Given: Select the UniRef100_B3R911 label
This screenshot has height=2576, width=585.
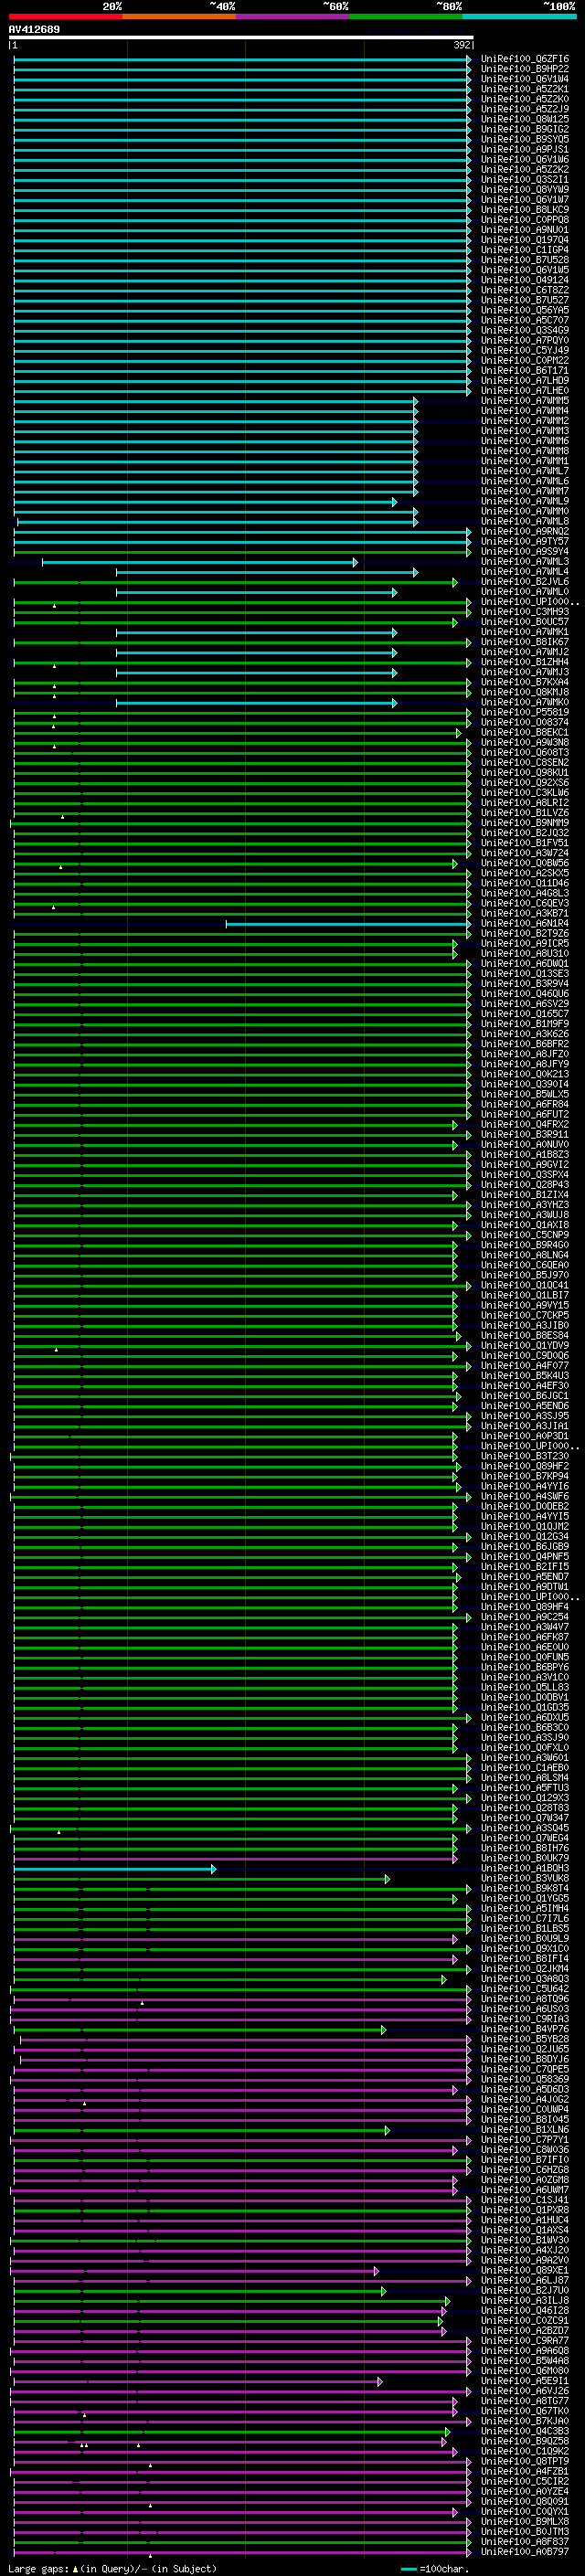Looking at the screenshot, I should click(525, 1134).
